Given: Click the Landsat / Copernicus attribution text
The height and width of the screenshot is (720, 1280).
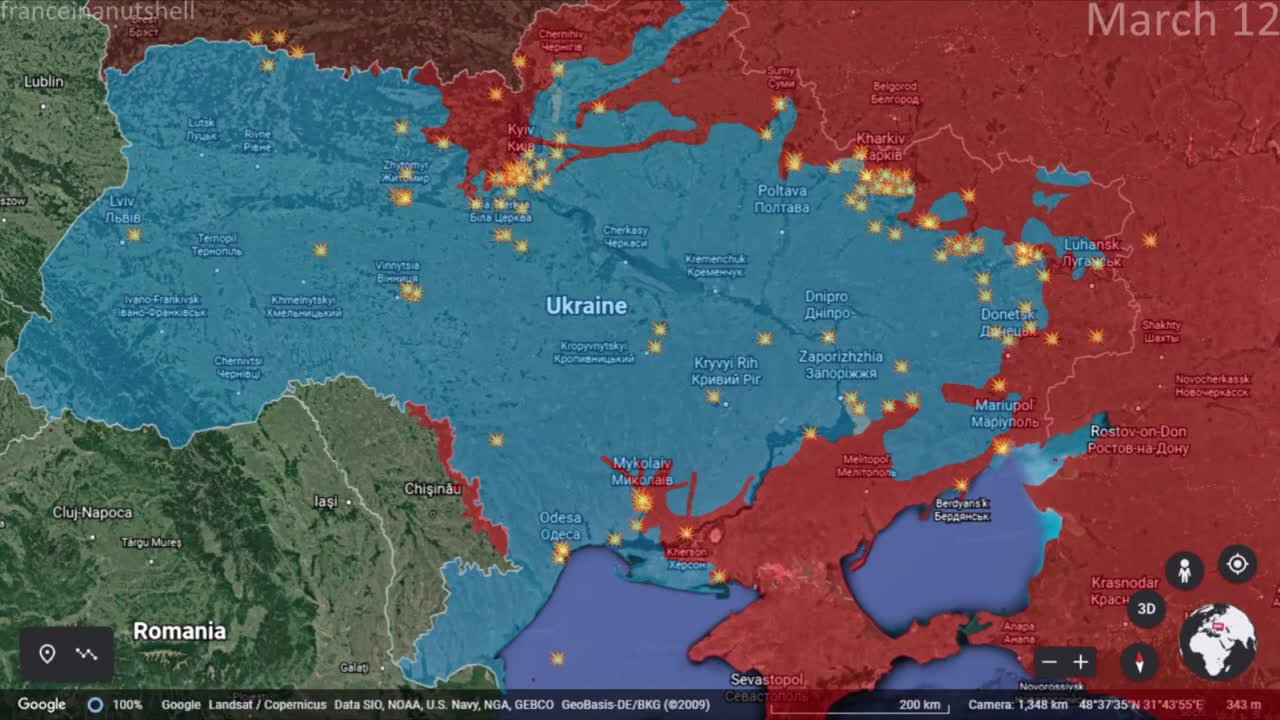Looking at the screenshot, I should (x=267, y=704).
